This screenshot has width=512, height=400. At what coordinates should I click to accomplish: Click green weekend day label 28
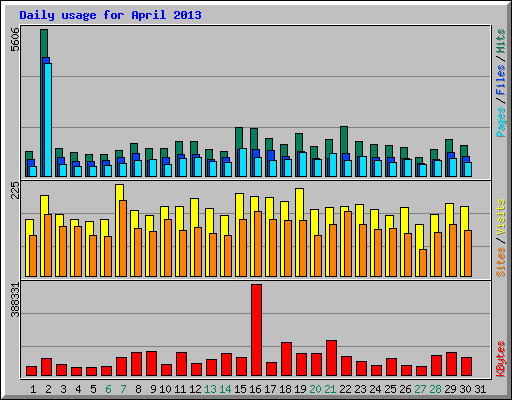click(x=435, y=389)
